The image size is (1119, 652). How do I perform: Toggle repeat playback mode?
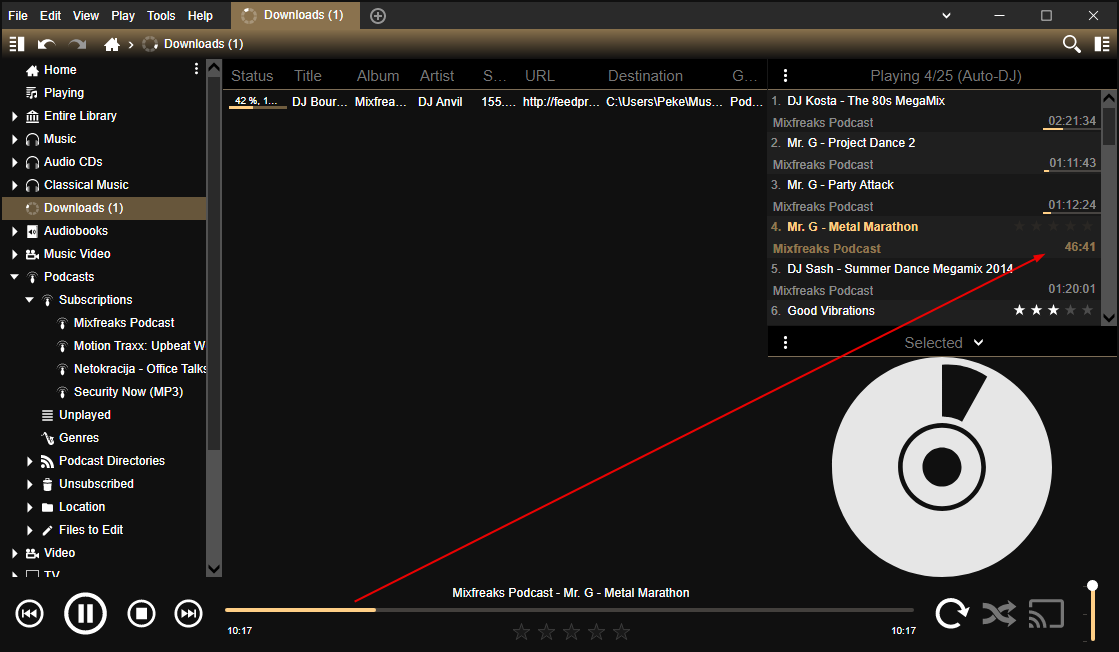tap(951, 613)
